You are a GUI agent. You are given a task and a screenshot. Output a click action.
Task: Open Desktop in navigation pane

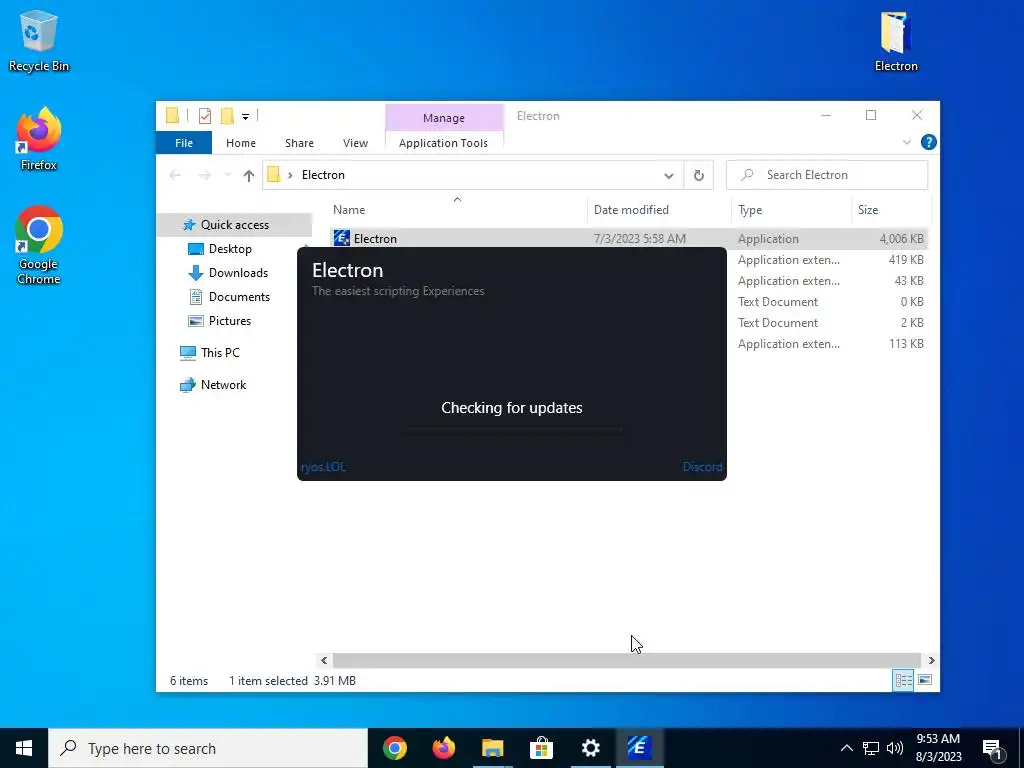coord(230,249)
